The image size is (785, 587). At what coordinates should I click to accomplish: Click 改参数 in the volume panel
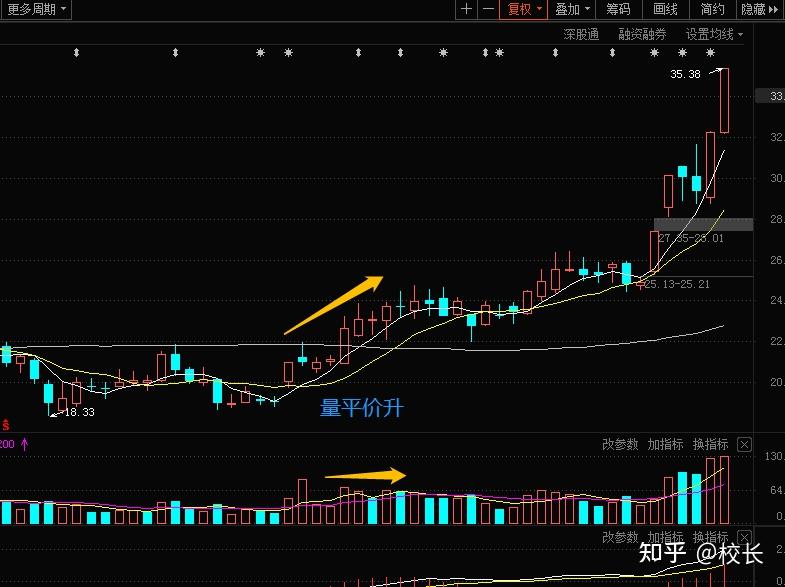pos(620,444)
